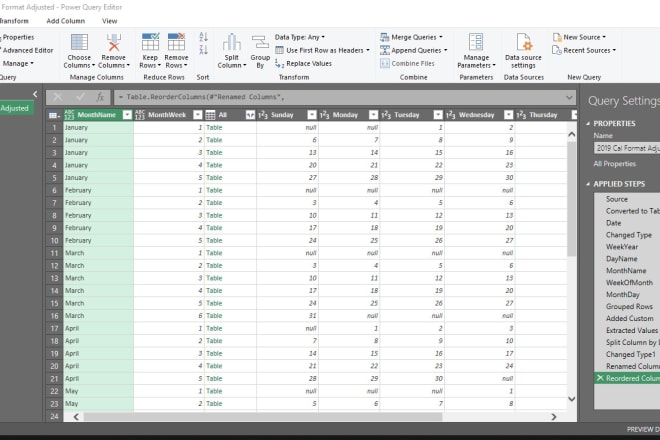Open the Monday column filter dropdown
660x440 pixels.
373,115
